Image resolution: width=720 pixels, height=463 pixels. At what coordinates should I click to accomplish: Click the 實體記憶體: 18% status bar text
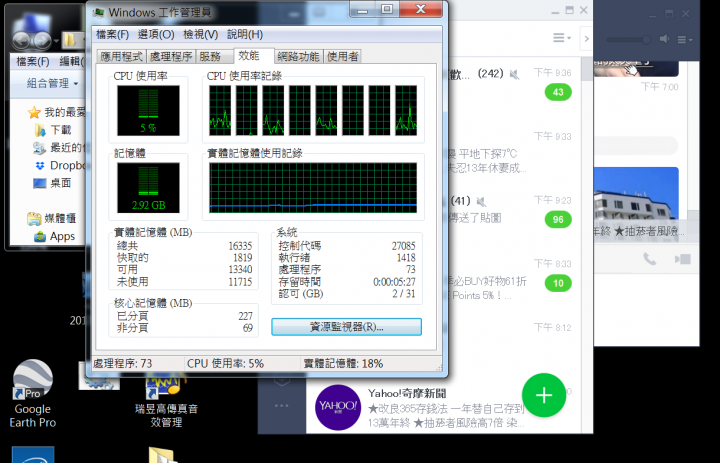(343, 364)
